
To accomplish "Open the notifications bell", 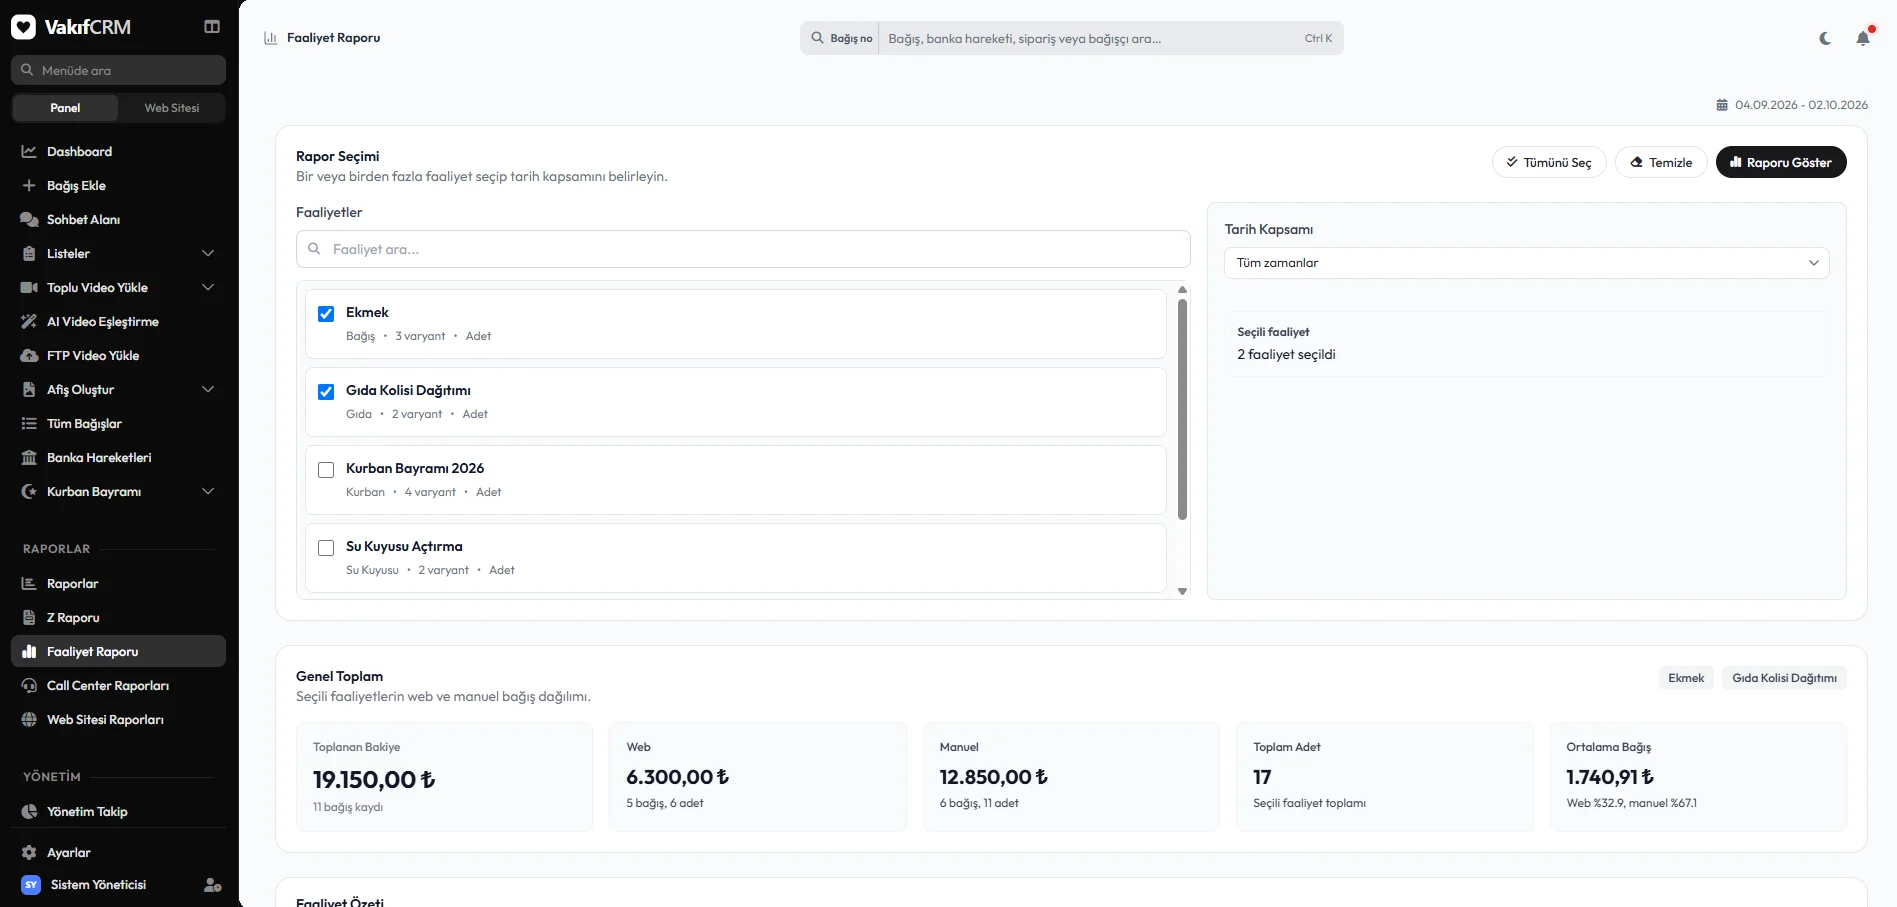I will click(1863, 38).
